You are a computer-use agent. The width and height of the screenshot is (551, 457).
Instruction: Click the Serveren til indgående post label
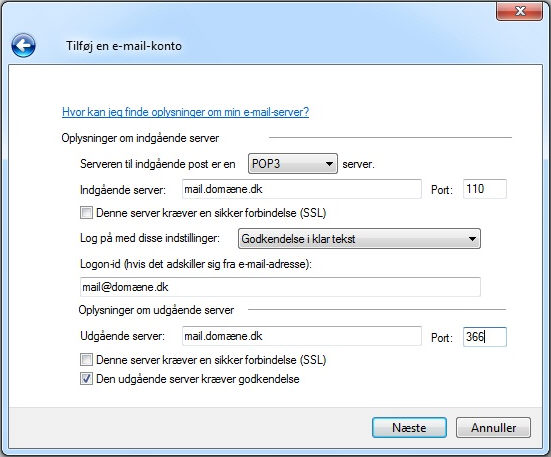[x=157, y=164]
